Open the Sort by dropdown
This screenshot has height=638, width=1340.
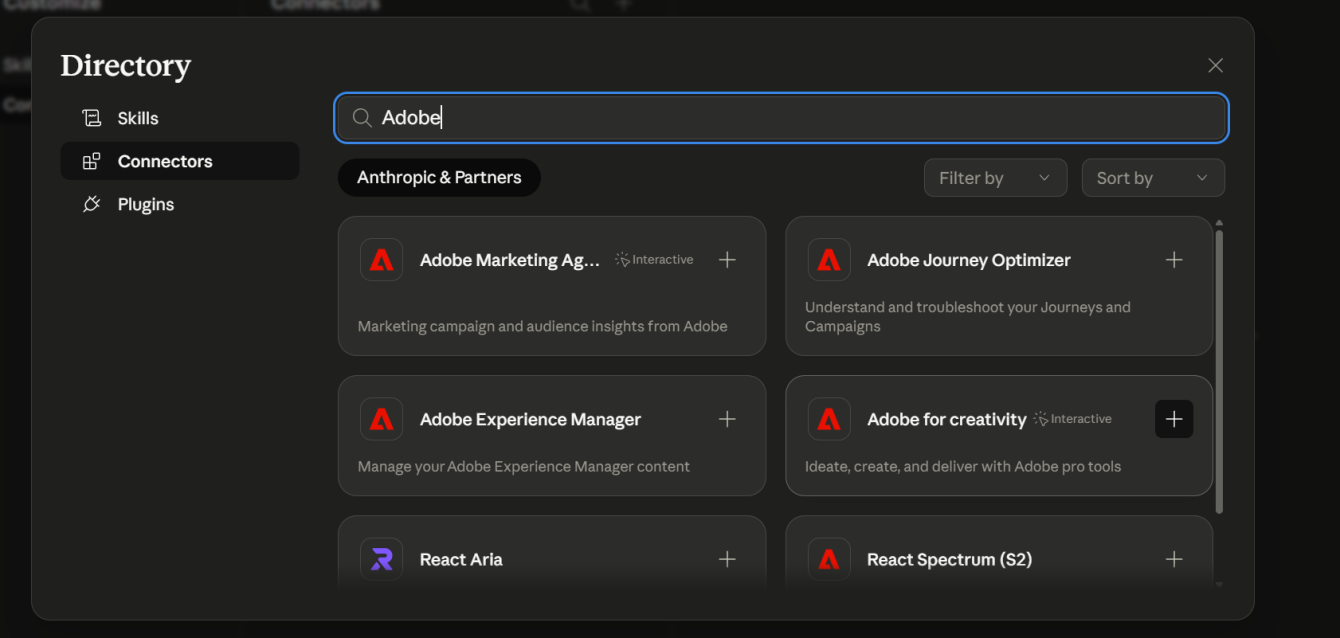[x=1153, y=178]
